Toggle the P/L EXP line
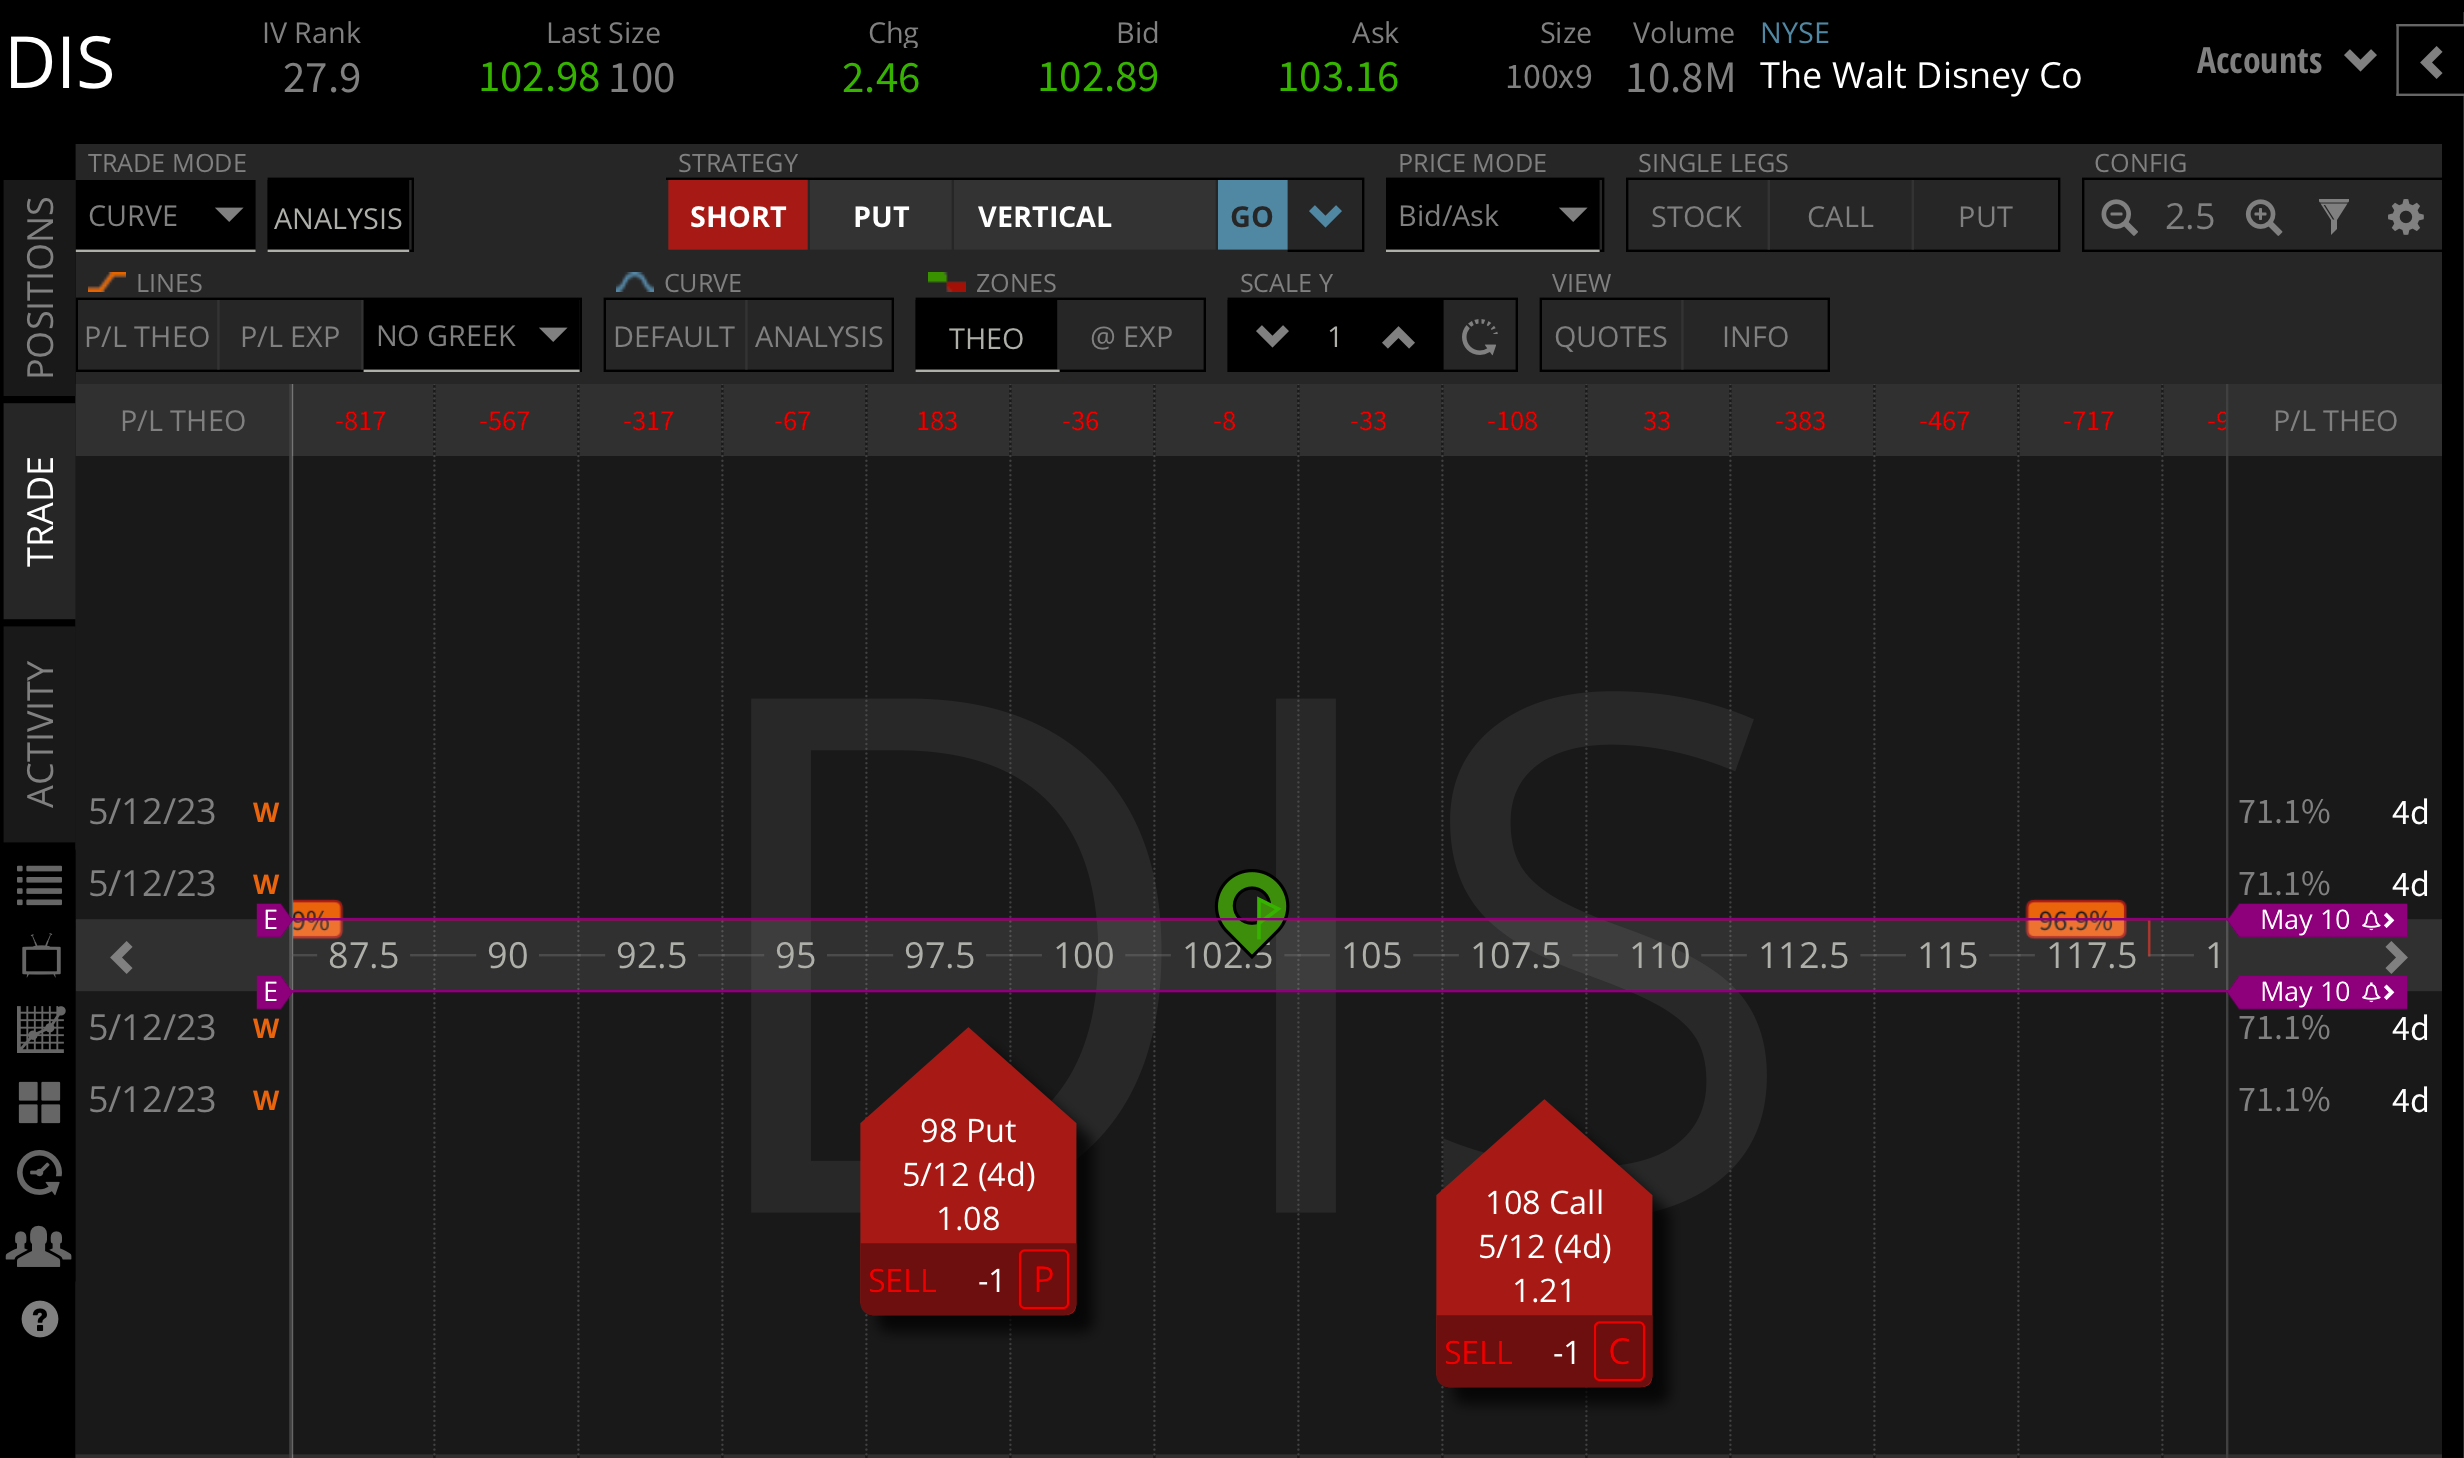The width and height of the screenshot is (2464, 1458). (290, 336)
